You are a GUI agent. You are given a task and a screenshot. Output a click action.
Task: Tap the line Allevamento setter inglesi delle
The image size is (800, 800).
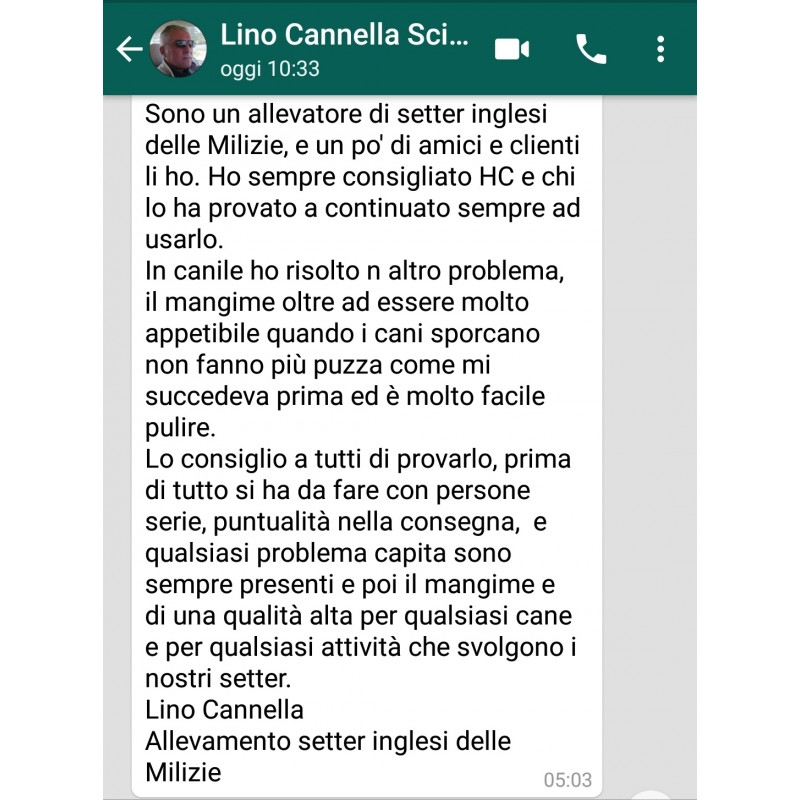click(328, 741)
